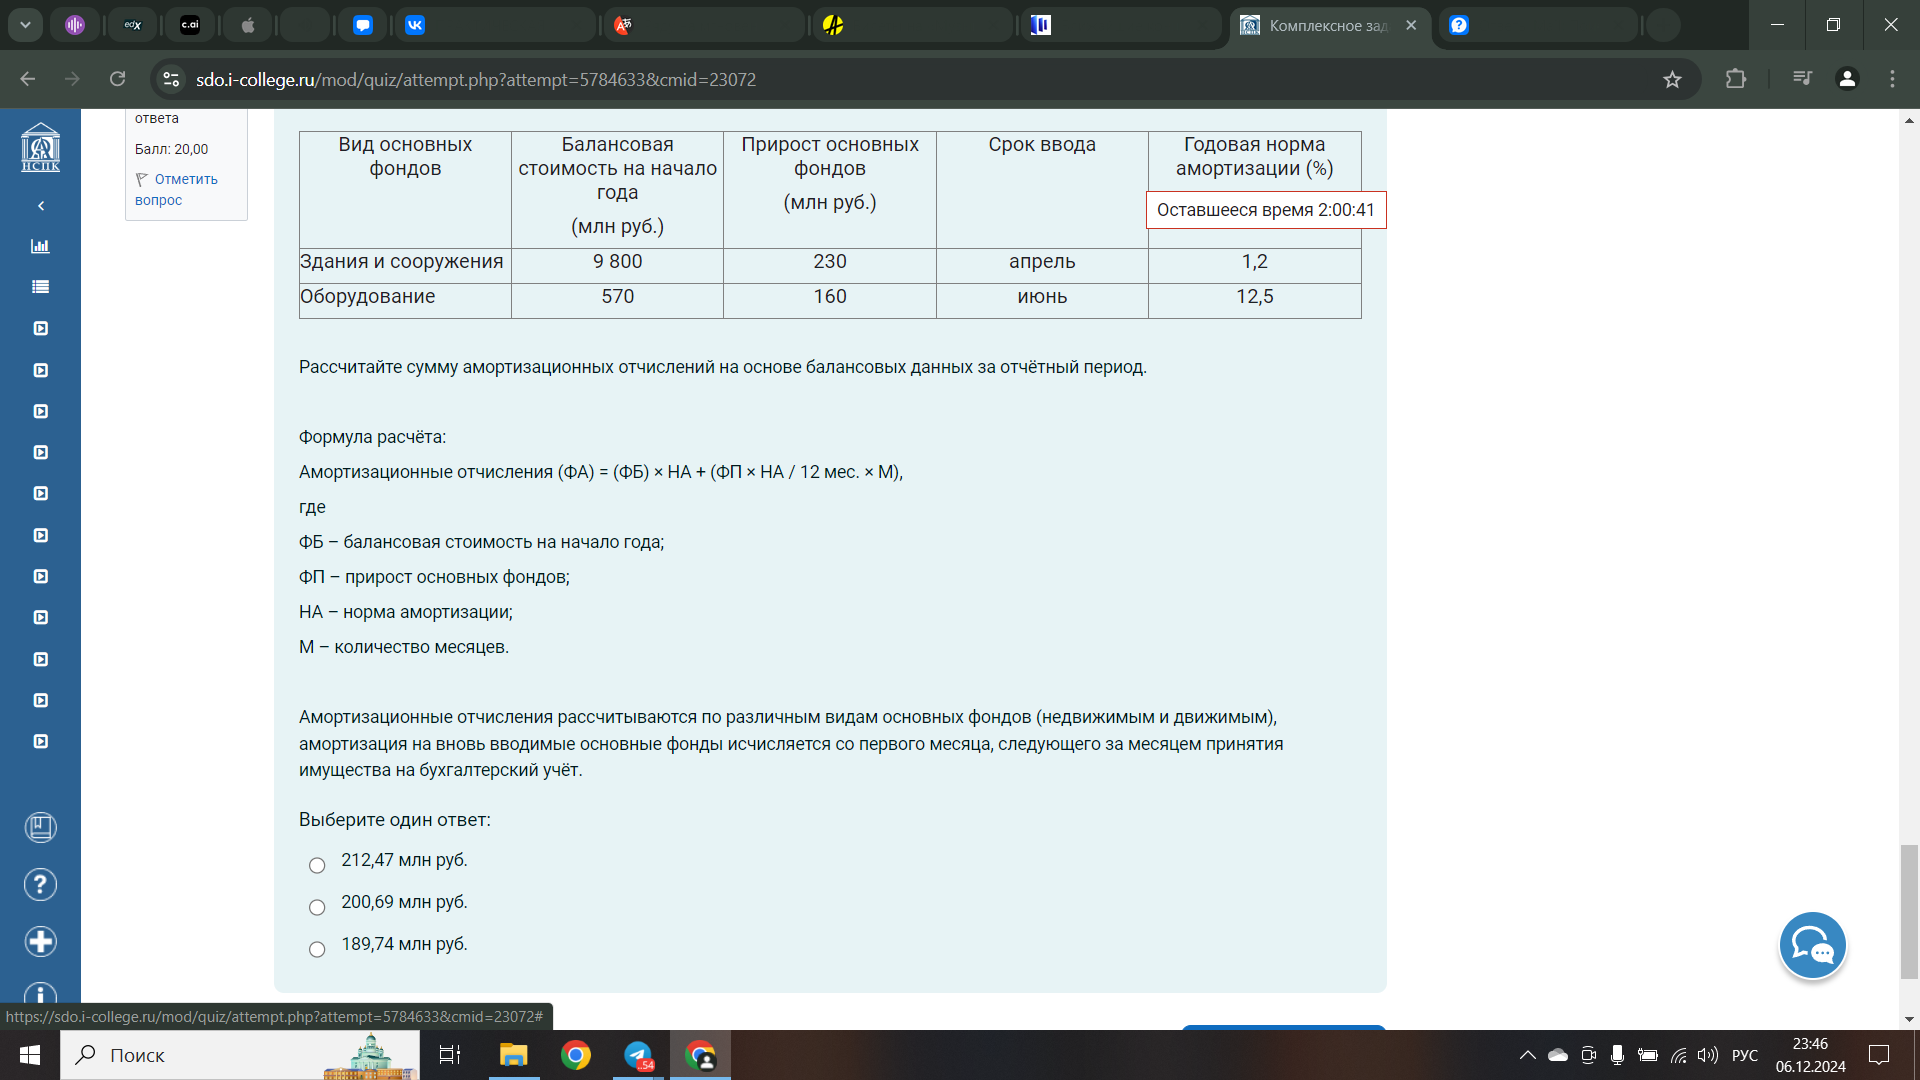Screen dimensions: 1920x1080
Task: Close the Комплексное задание tab
Action: point(1411,25)
